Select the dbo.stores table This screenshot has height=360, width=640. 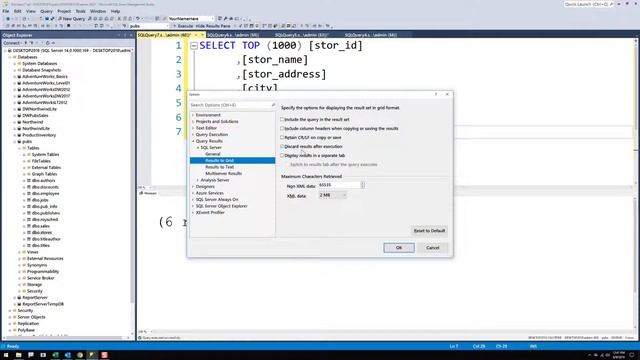point(42,233)
